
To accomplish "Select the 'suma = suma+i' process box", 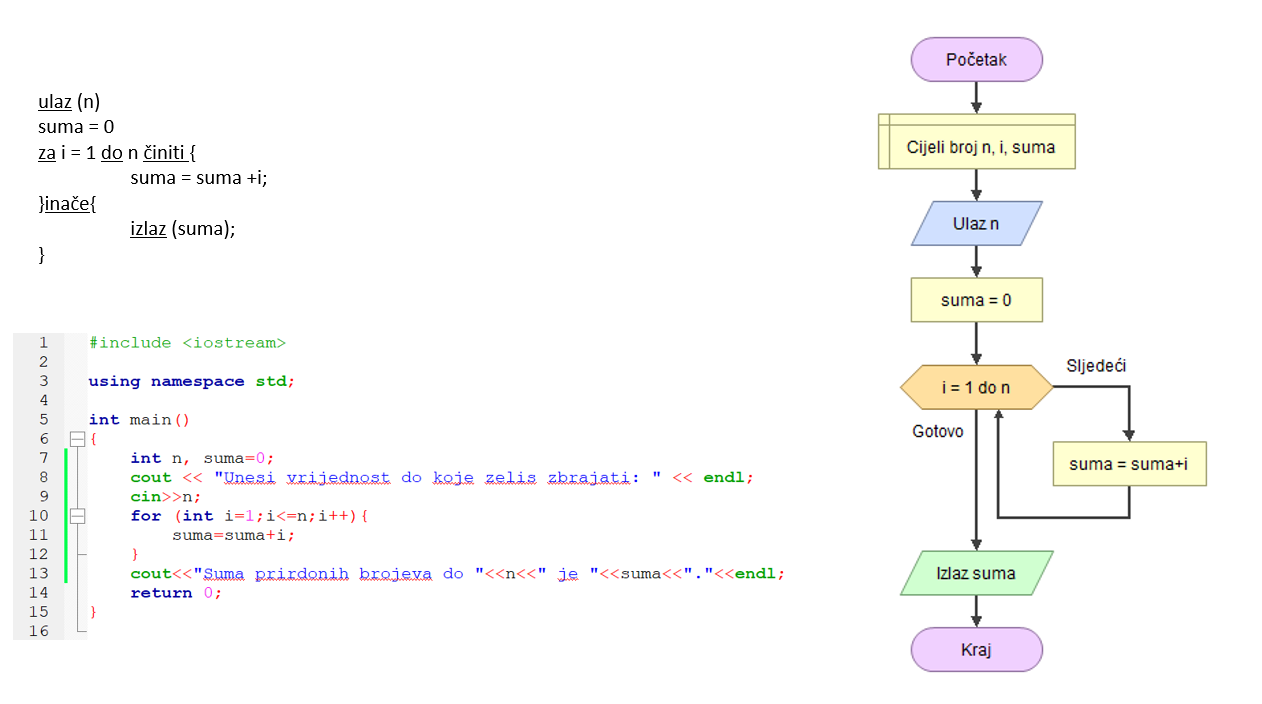I will pos(1129,464).
